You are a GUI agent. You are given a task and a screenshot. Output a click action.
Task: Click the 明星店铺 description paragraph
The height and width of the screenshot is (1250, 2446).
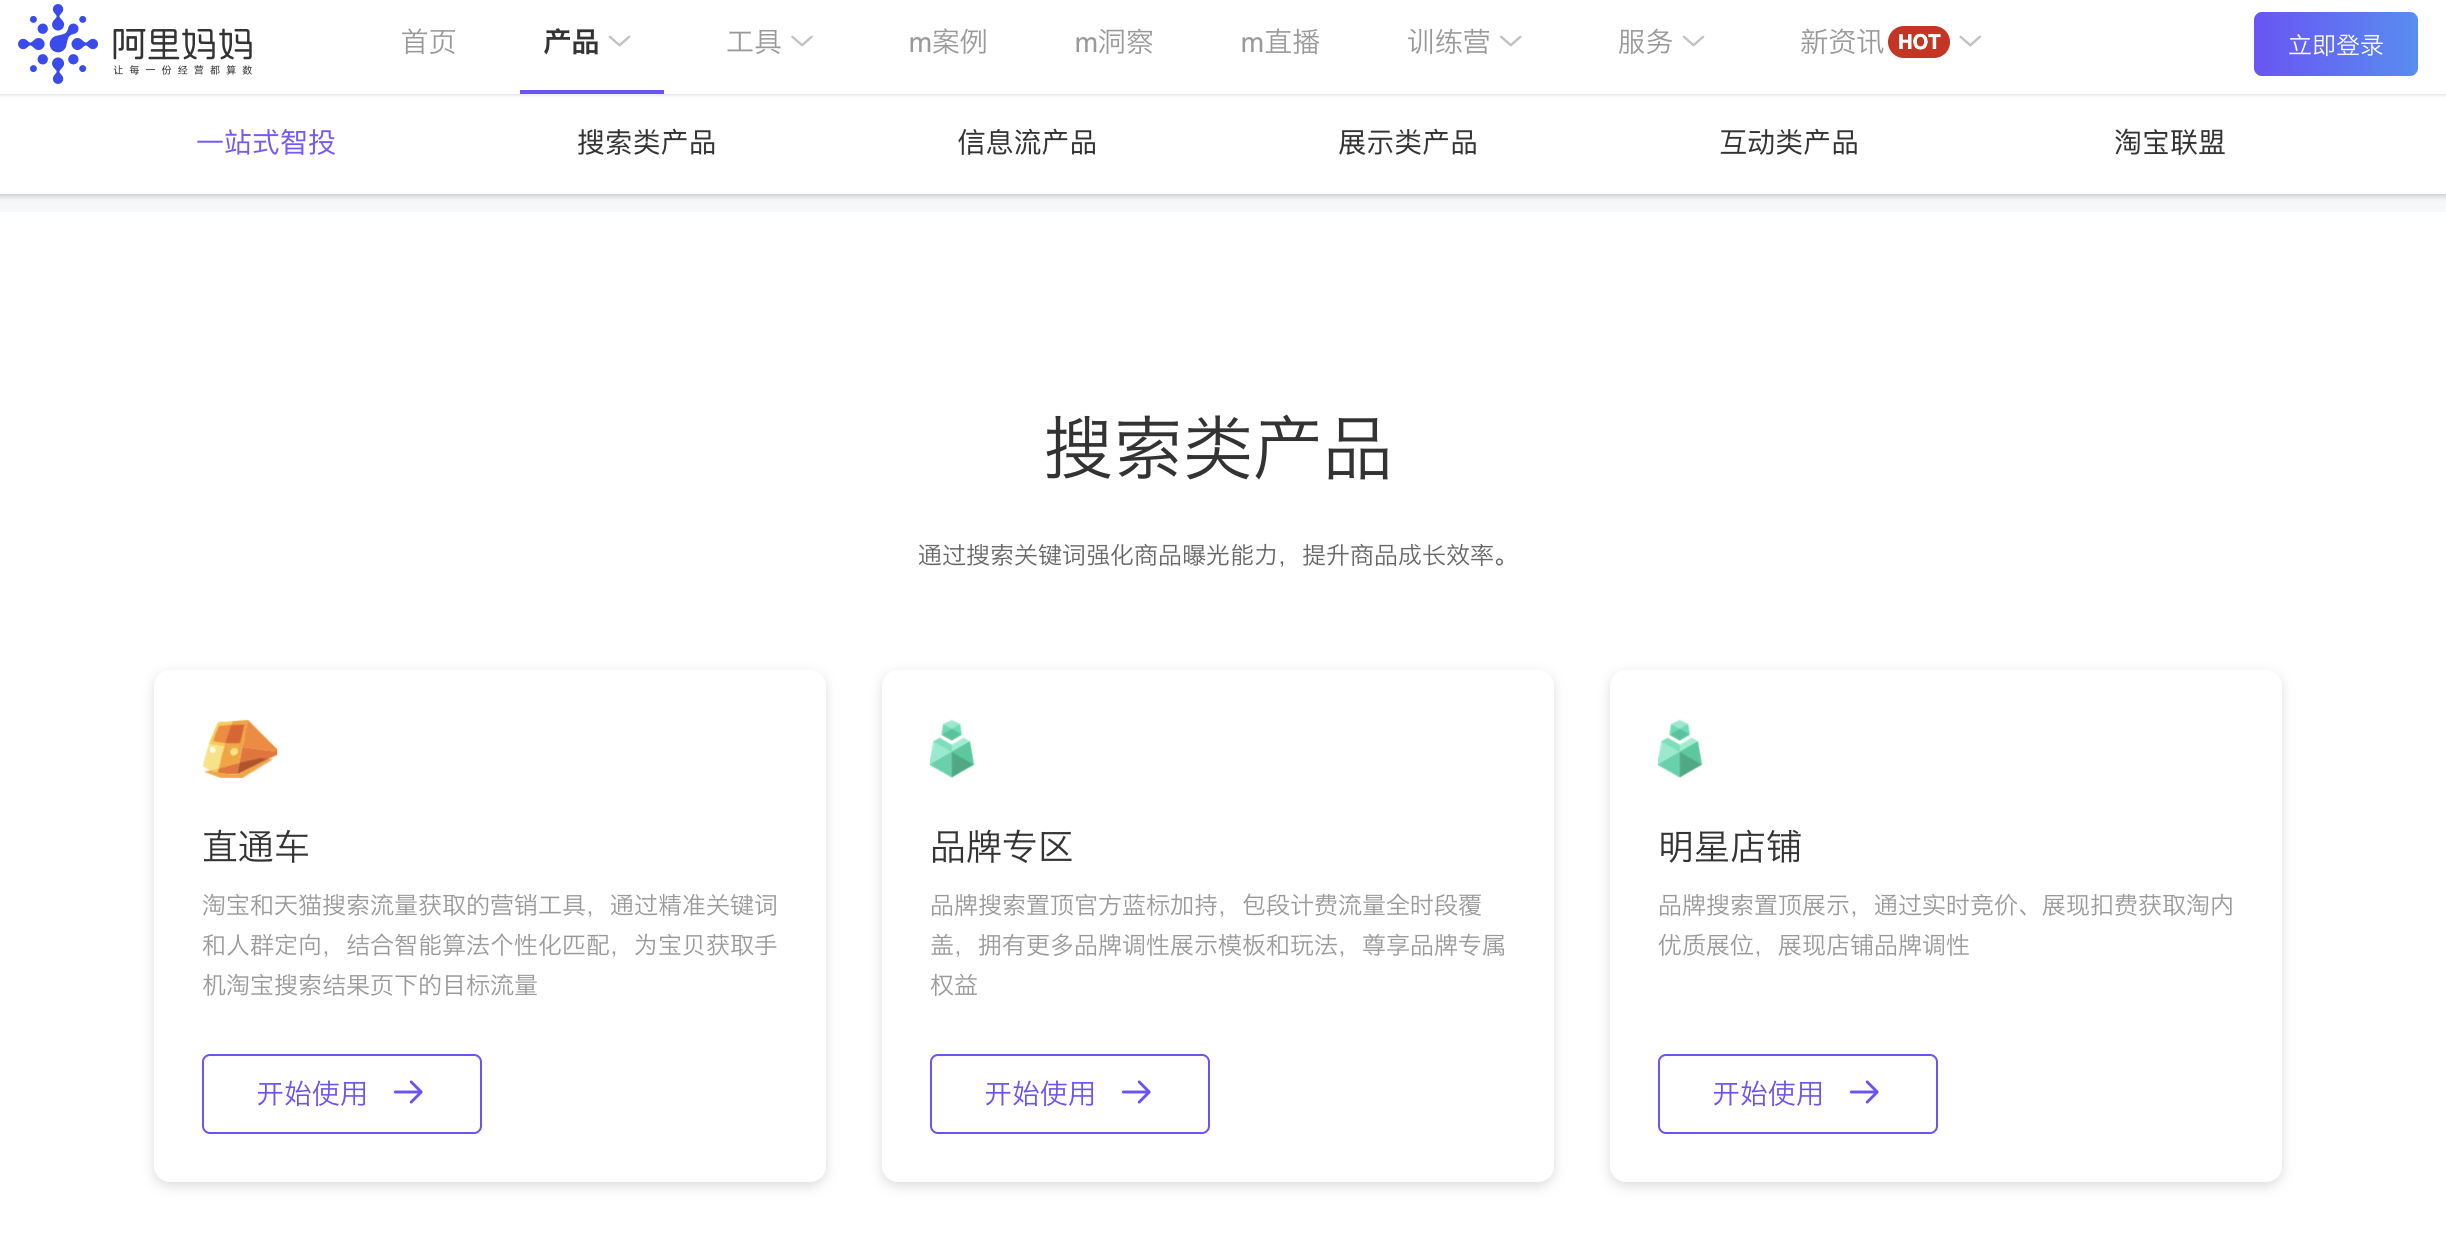click(x=1945, y=925)
